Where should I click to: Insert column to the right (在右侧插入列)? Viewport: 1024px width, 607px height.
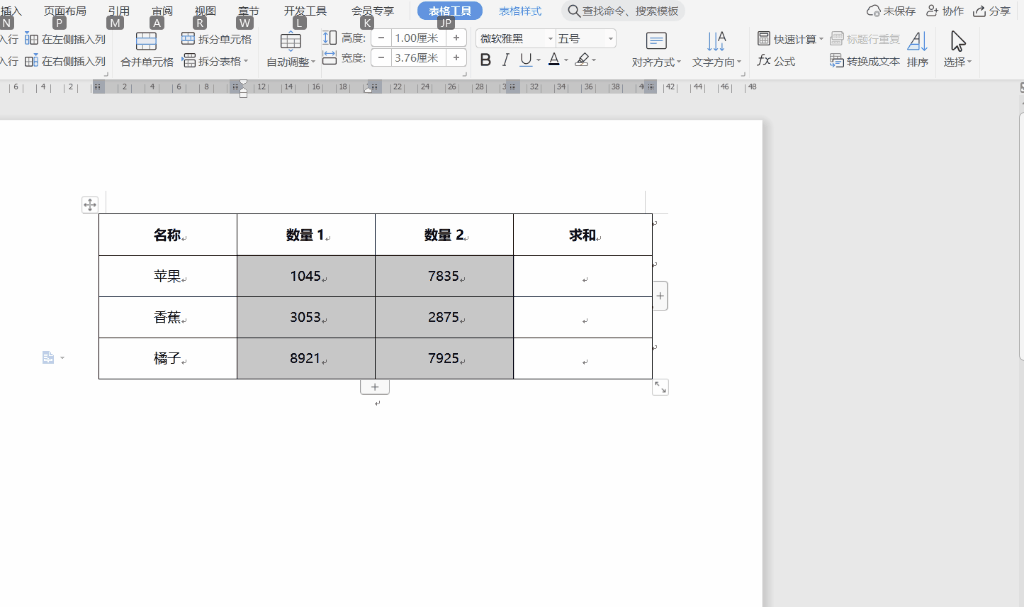(65, 61)
